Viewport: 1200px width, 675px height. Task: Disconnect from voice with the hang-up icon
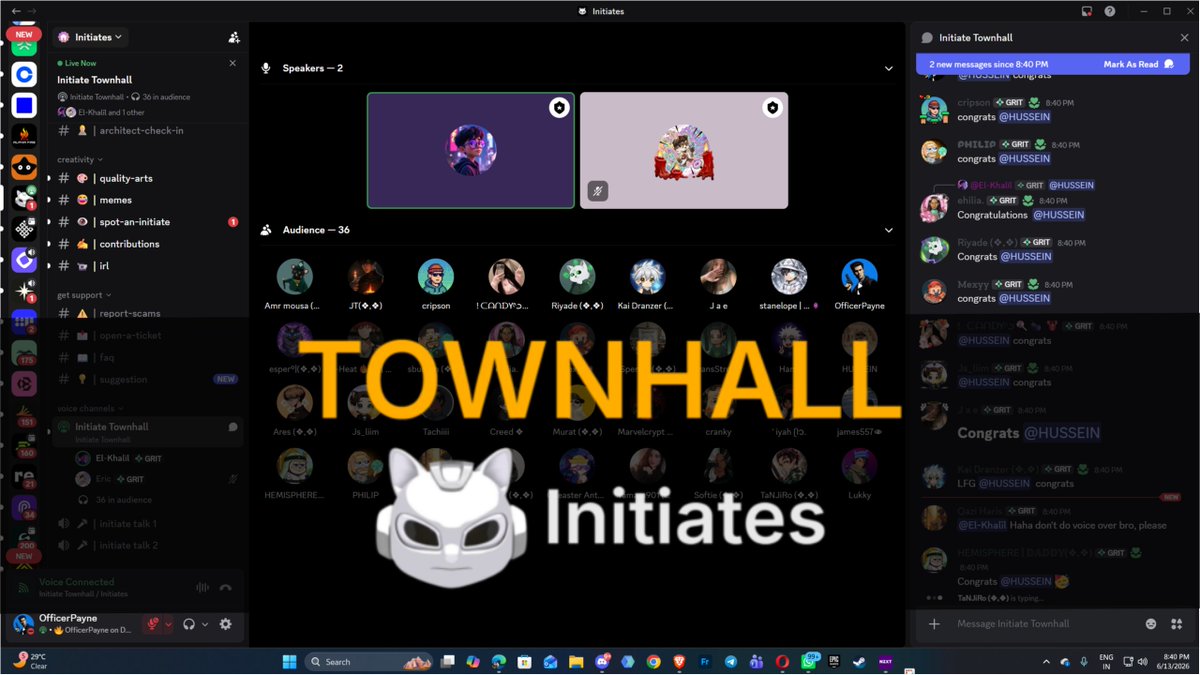click(x=226, y=588)
